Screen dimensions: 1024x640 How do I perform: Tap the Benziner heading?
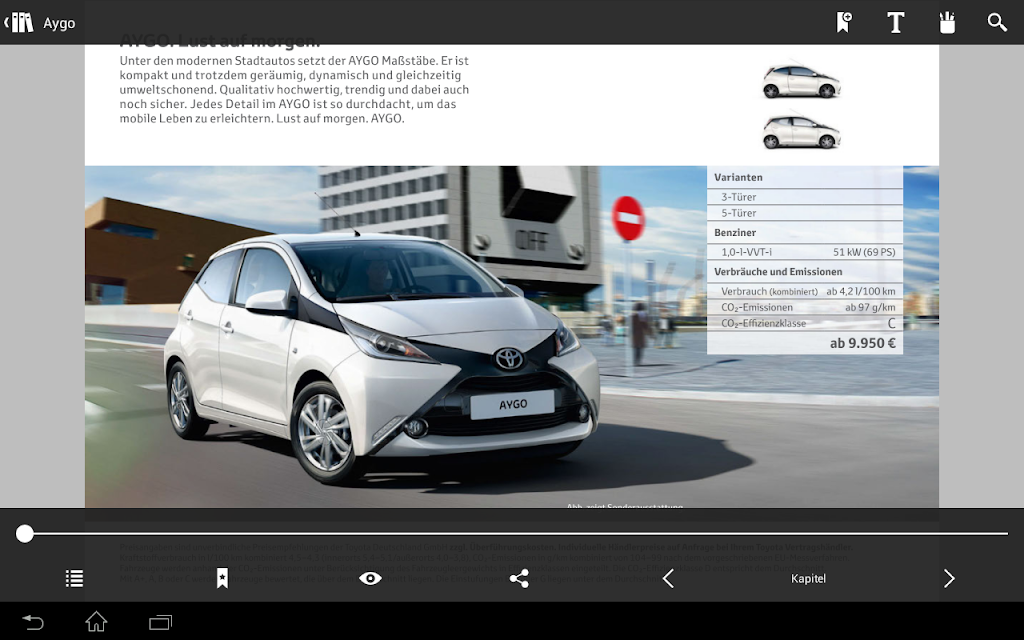[x=735, y=232]
